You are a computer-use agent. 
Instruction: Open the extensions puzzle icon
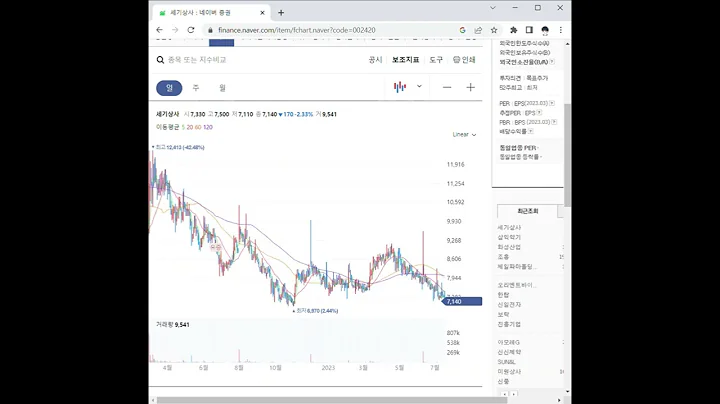point(513,30)
